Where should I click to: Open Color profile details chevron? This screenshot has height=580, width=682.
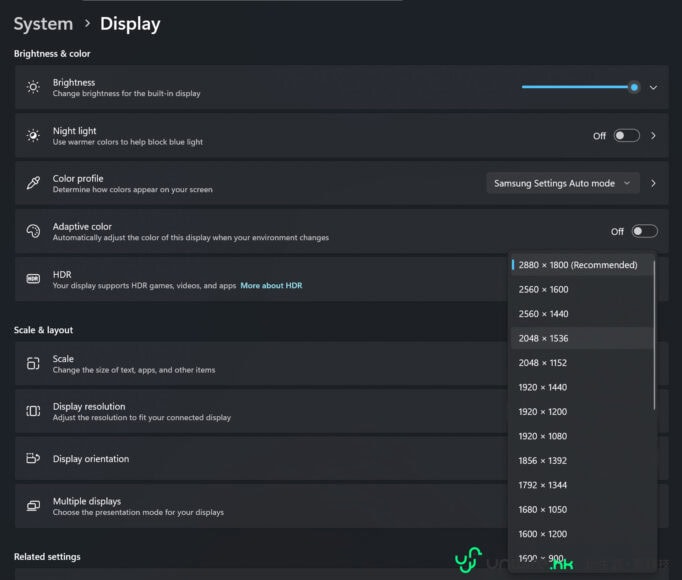click(653, 184)
